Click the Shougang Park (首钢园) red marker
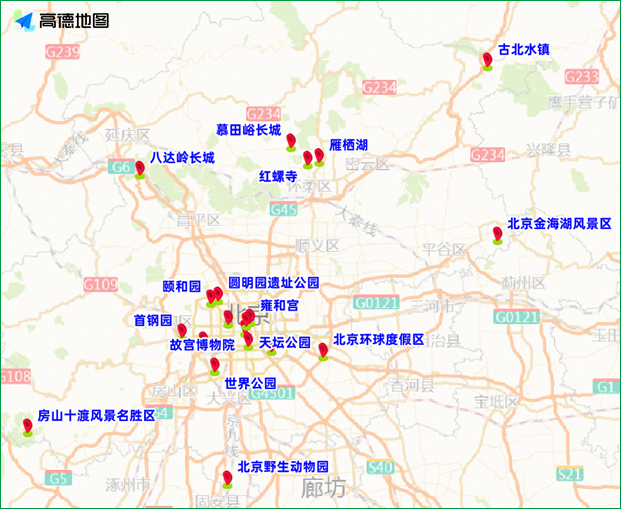 click(x=182, y=330)
